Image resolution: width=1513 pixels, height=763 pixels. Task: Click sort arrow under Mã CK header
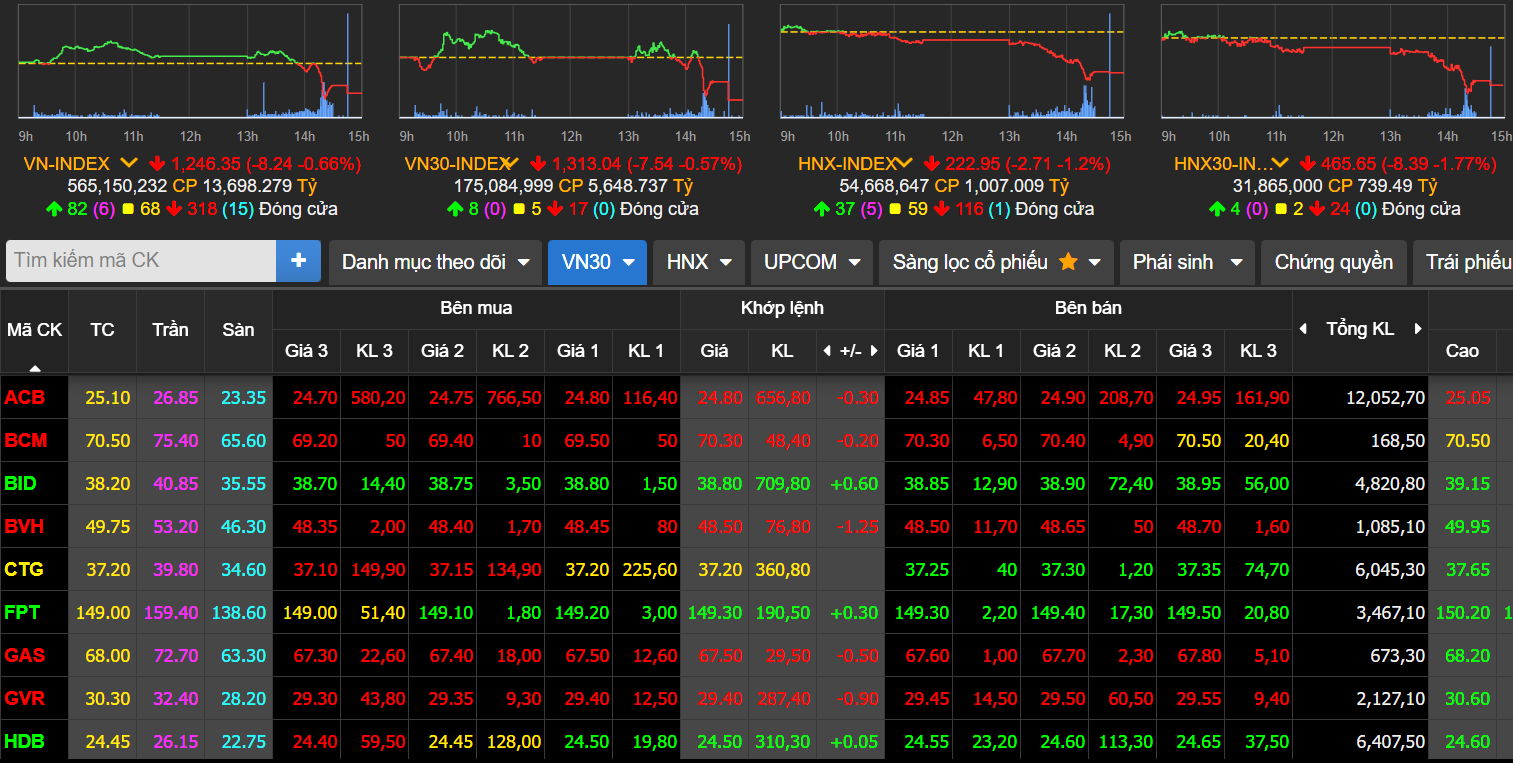(35, 369)
